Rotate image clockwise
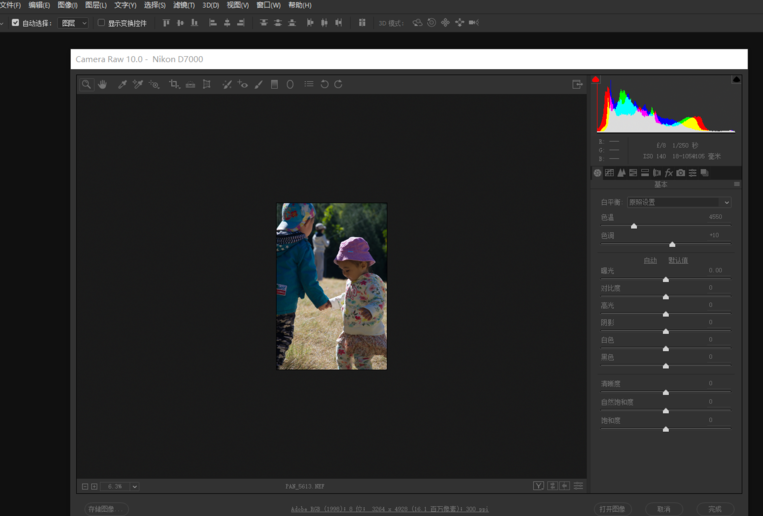 pos(339,85)
